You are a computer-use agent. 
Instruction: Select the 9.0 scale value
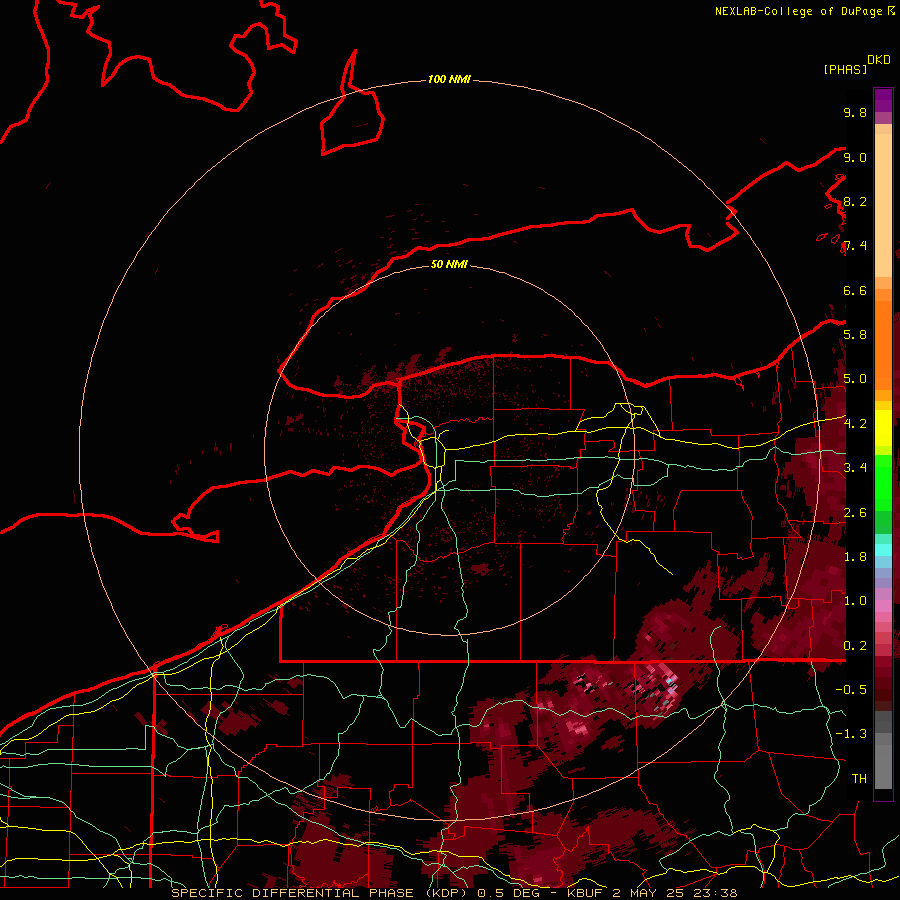(x=855, y=157)
